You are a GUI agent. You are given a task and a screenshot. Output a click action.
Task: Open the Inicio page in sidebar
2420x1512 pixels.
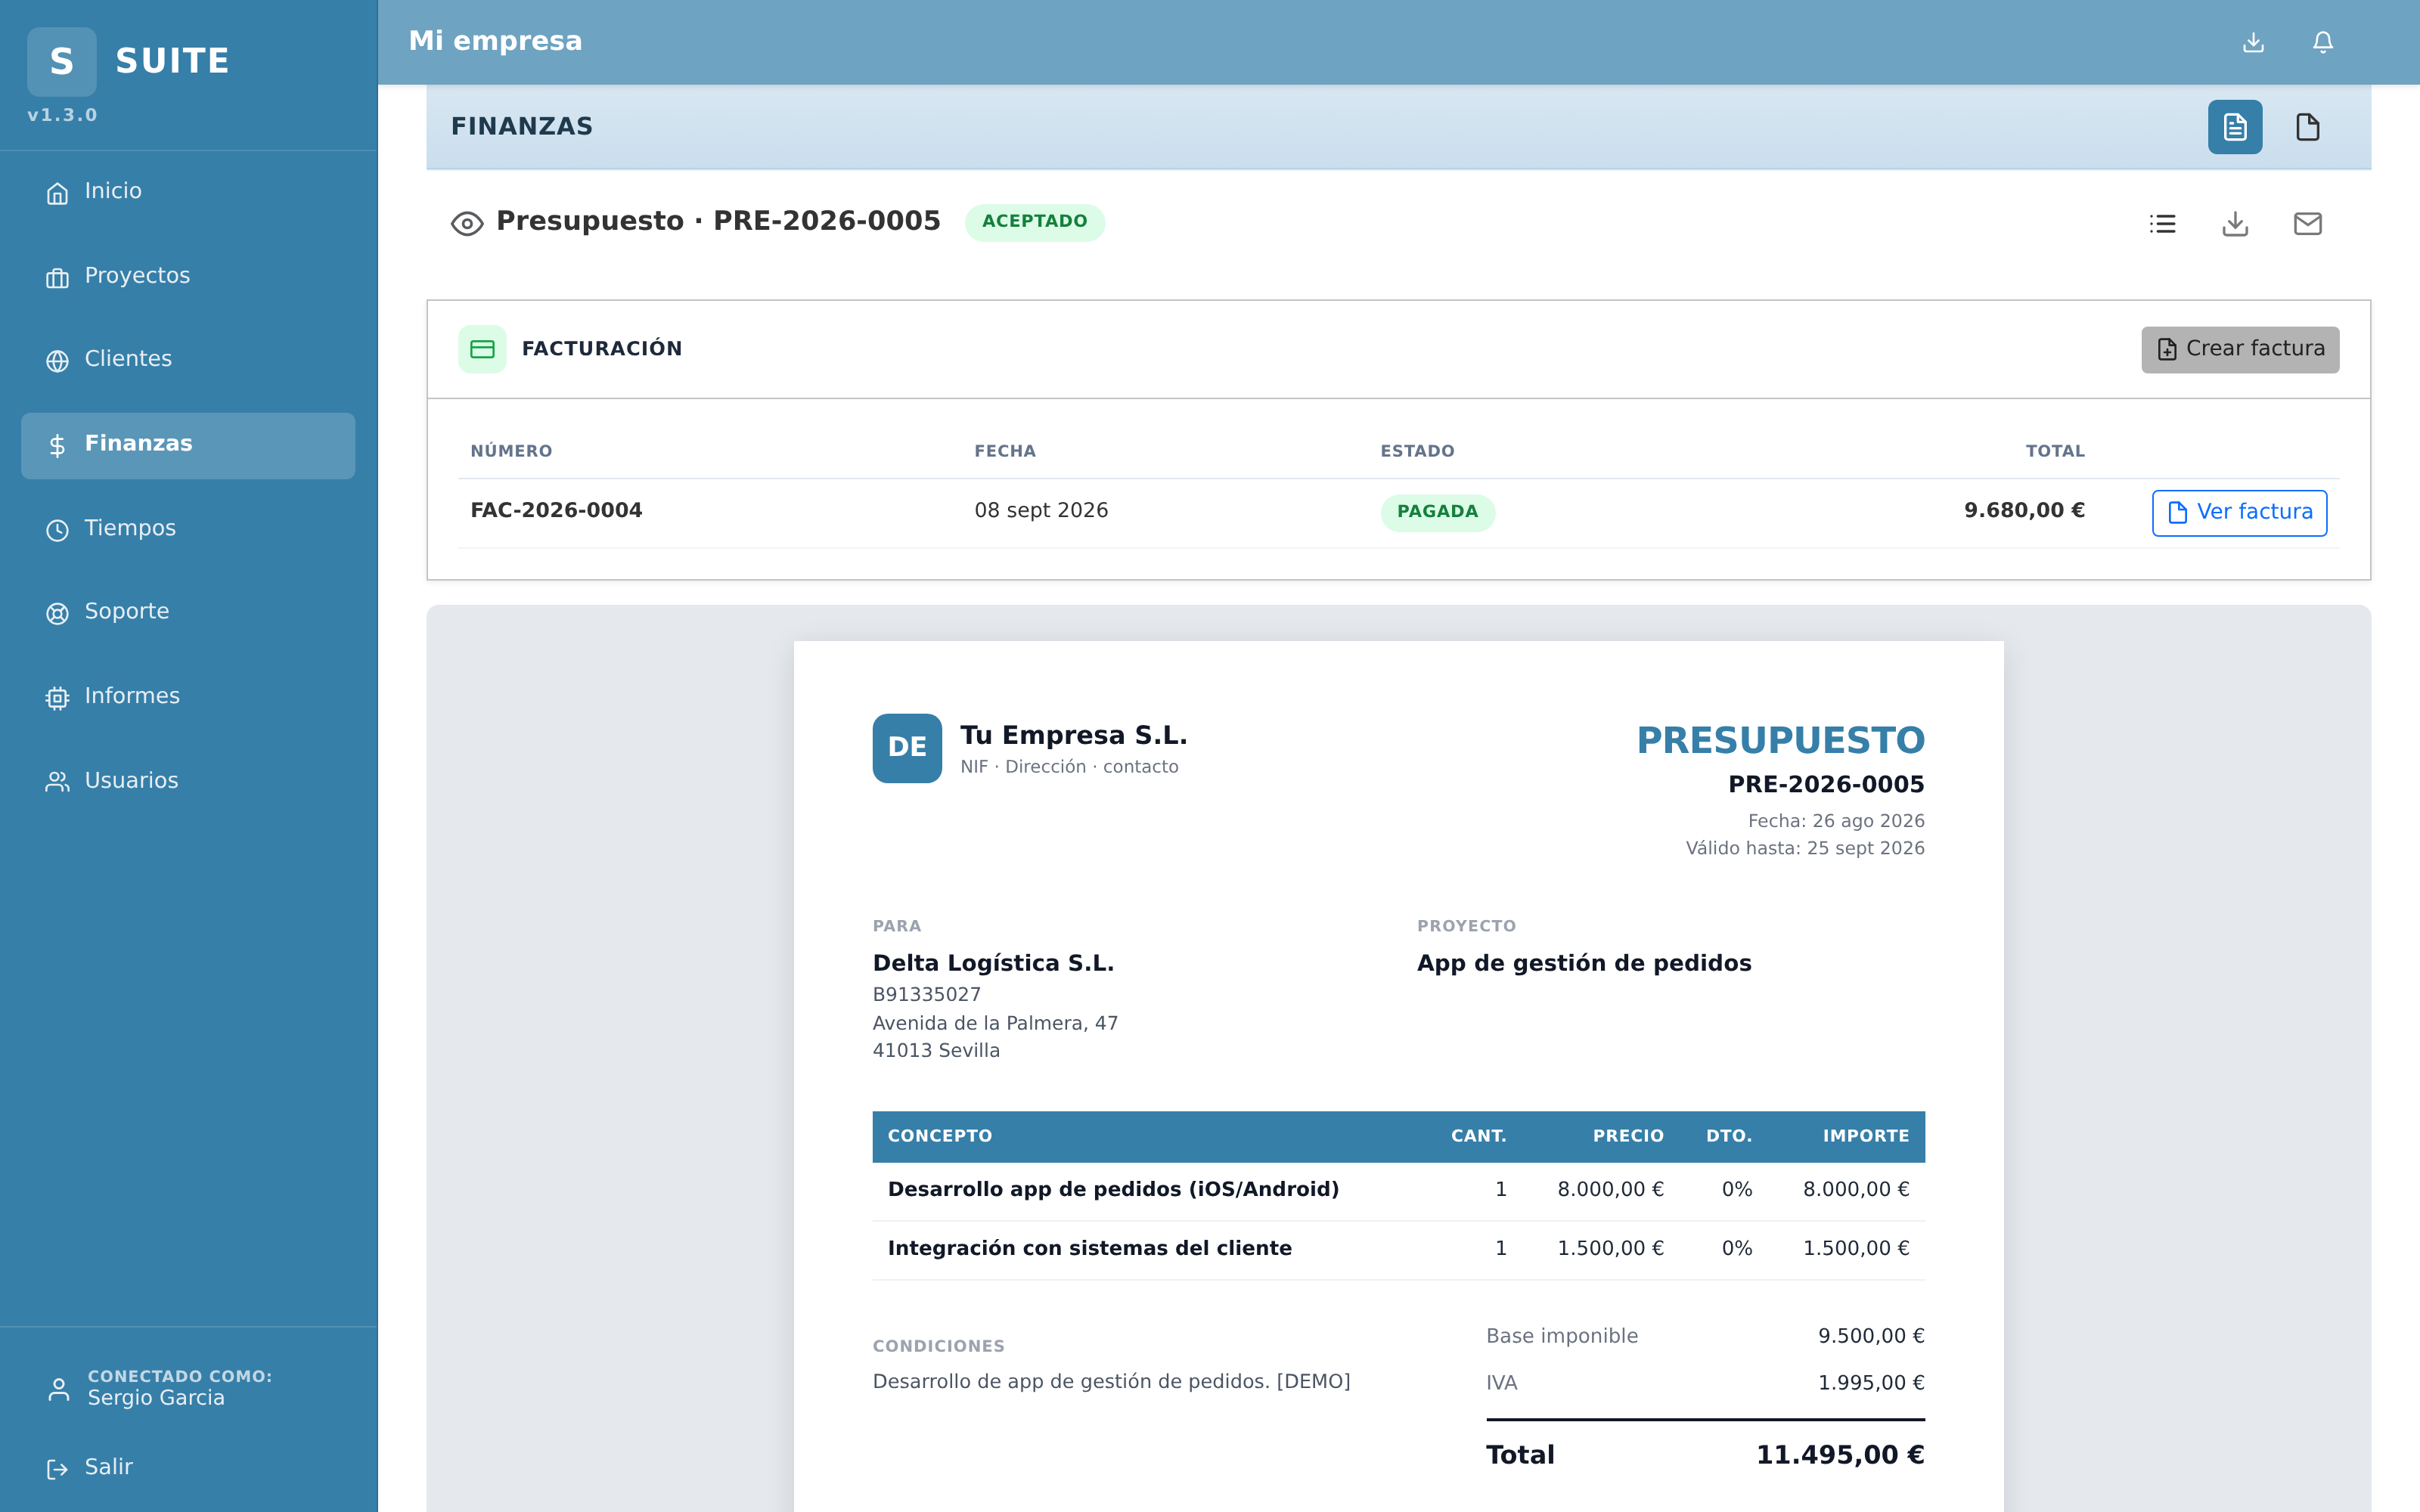click(188, 192)
